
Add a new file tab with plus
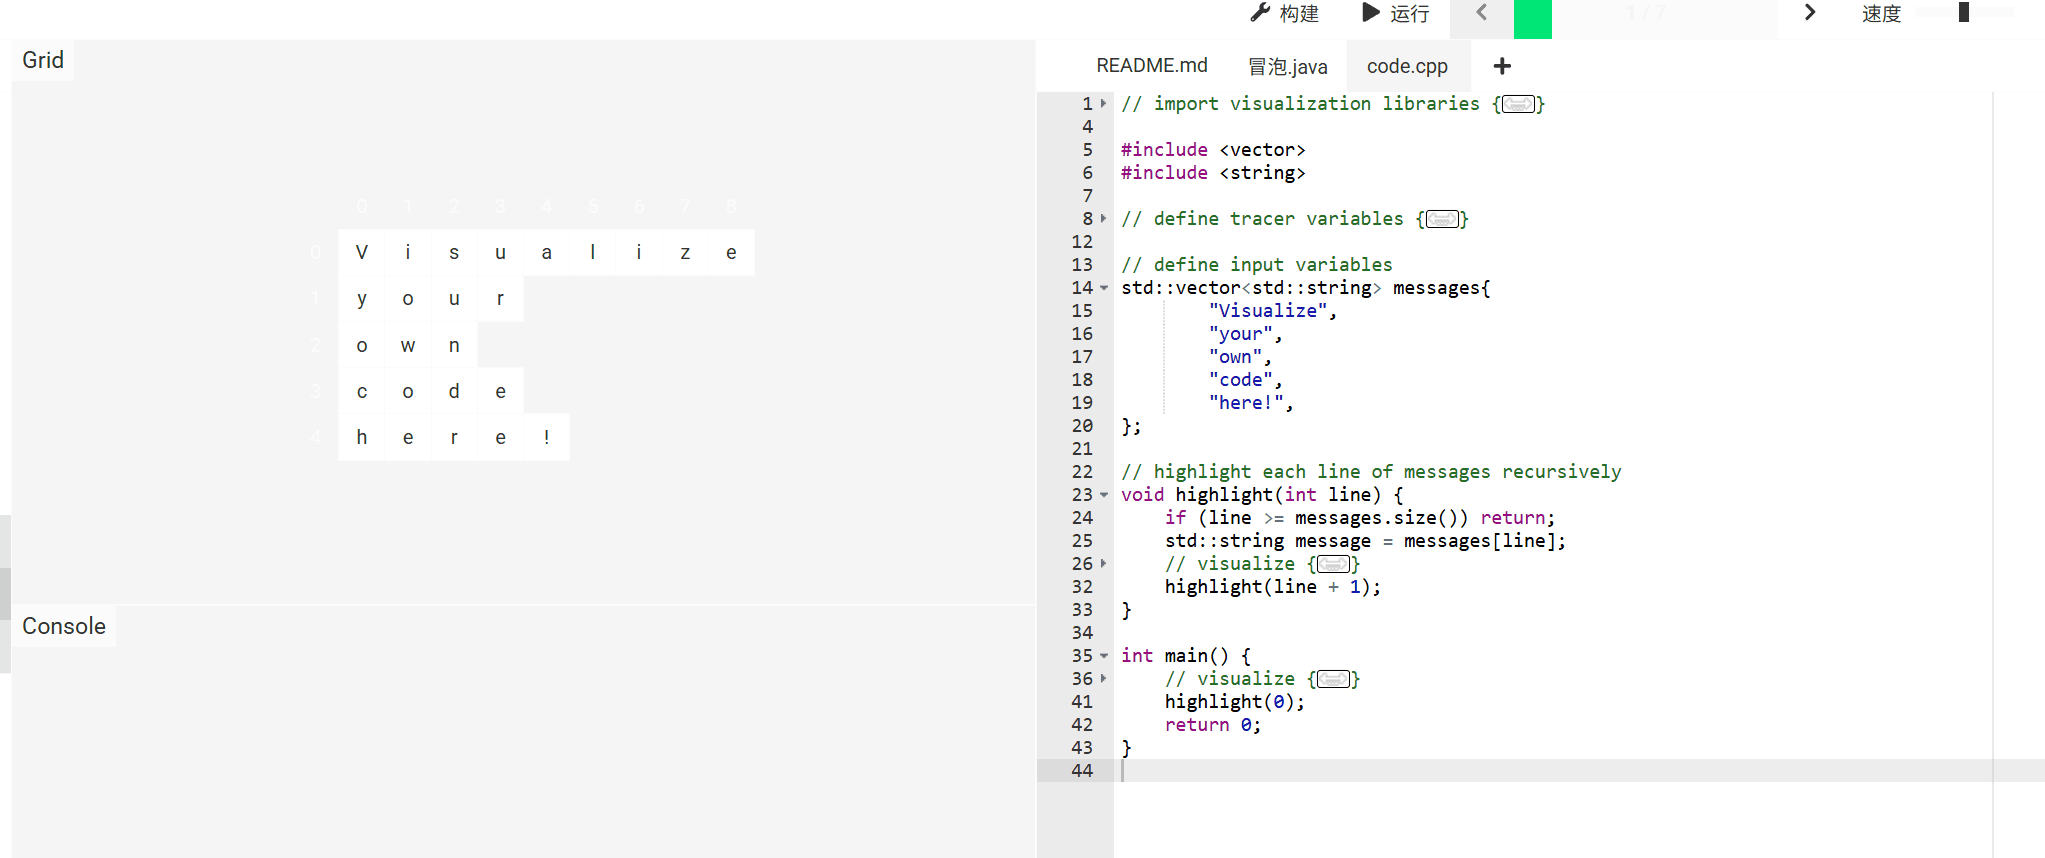point(1501,66)
